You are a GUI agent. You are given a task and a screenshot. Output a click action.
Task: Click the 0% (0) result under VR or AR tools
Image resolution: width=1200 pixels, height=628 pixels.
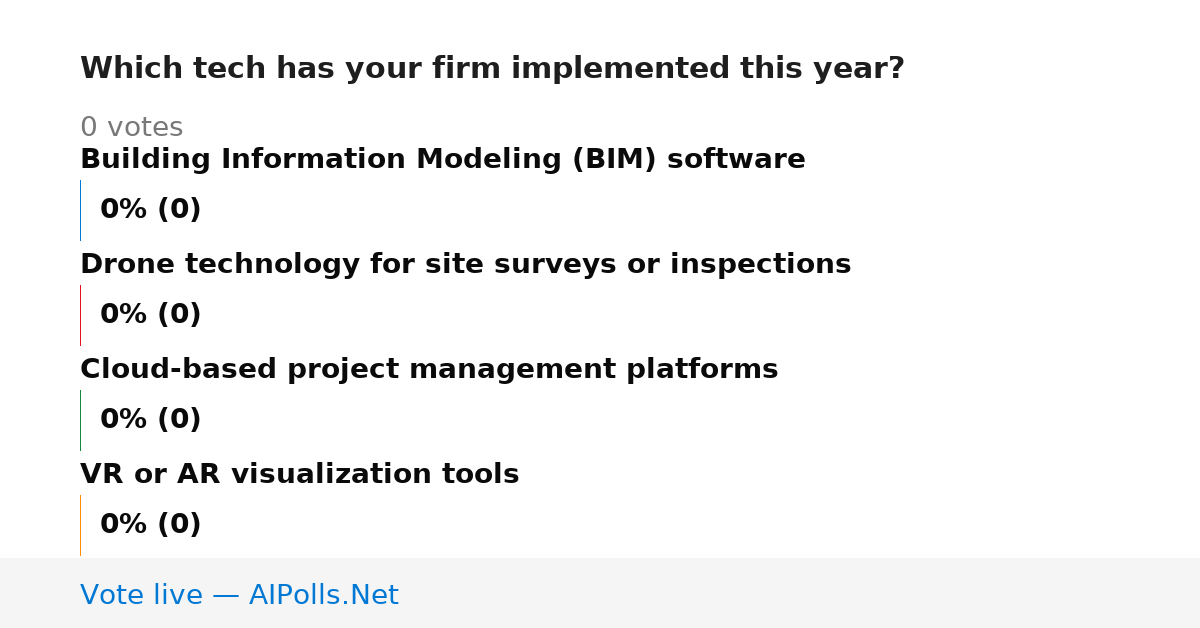tap(150, 525)
